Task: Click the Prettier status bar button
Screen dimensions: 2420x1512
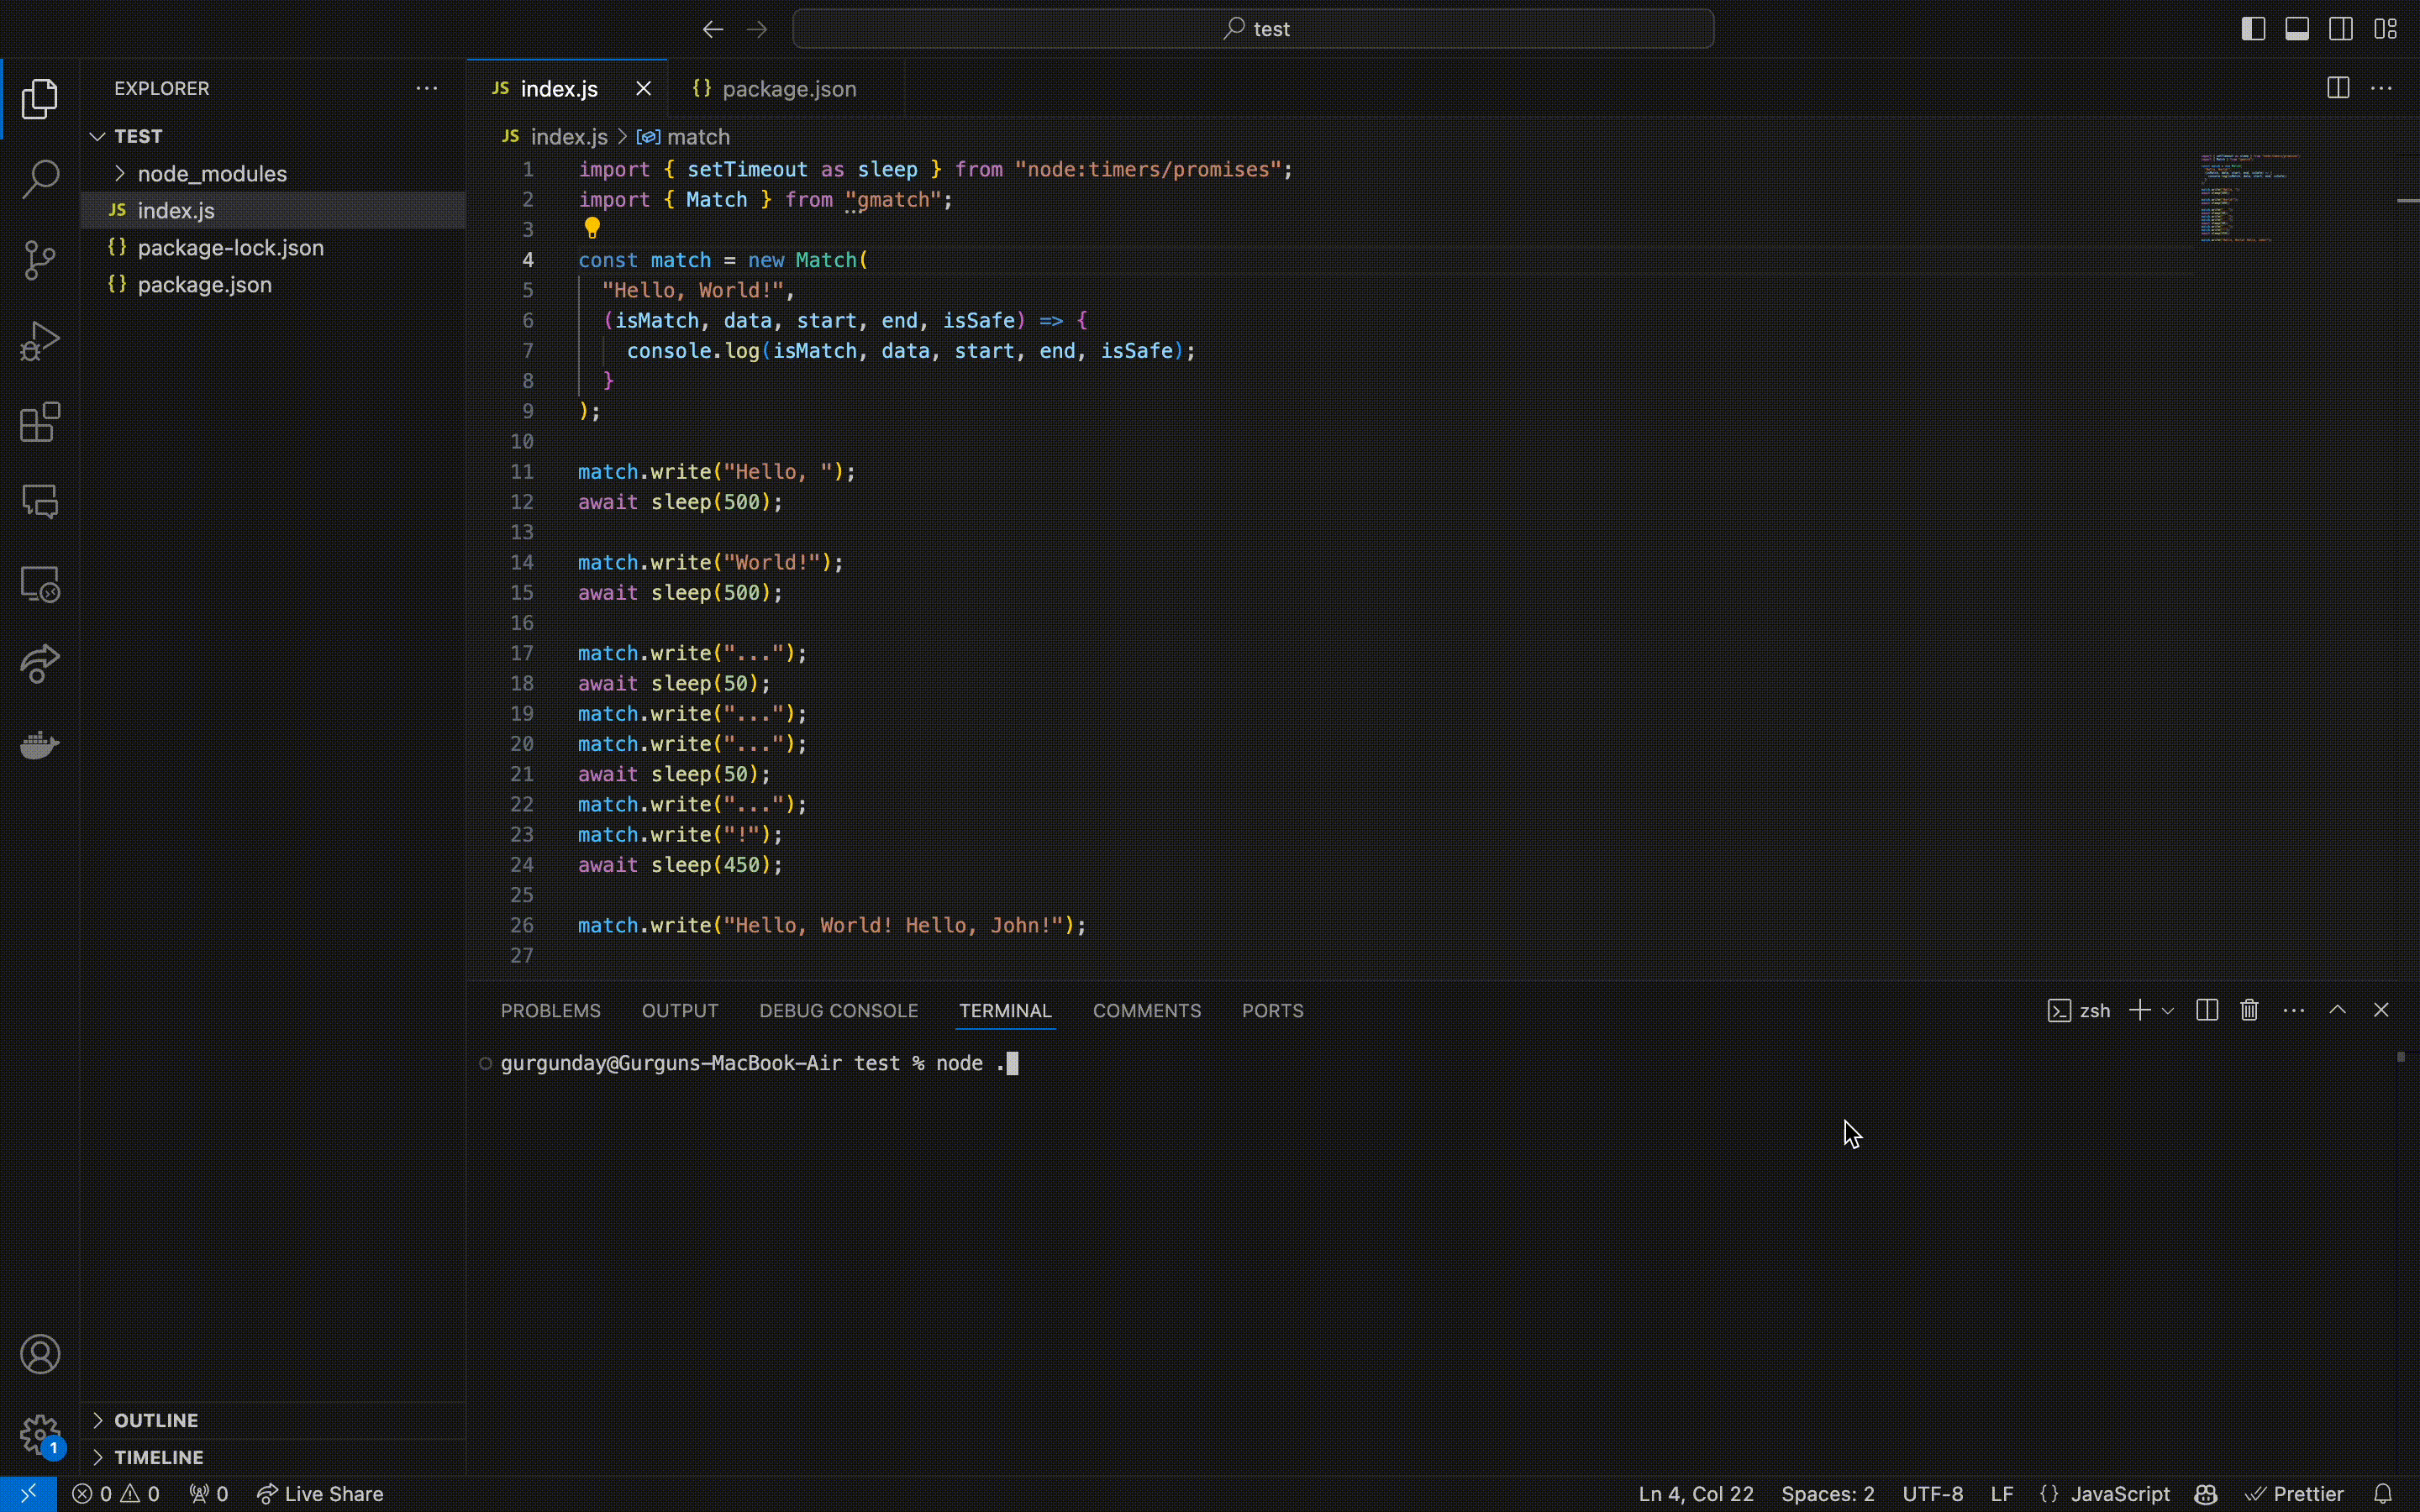Action: click(x=2295, y=1494)
